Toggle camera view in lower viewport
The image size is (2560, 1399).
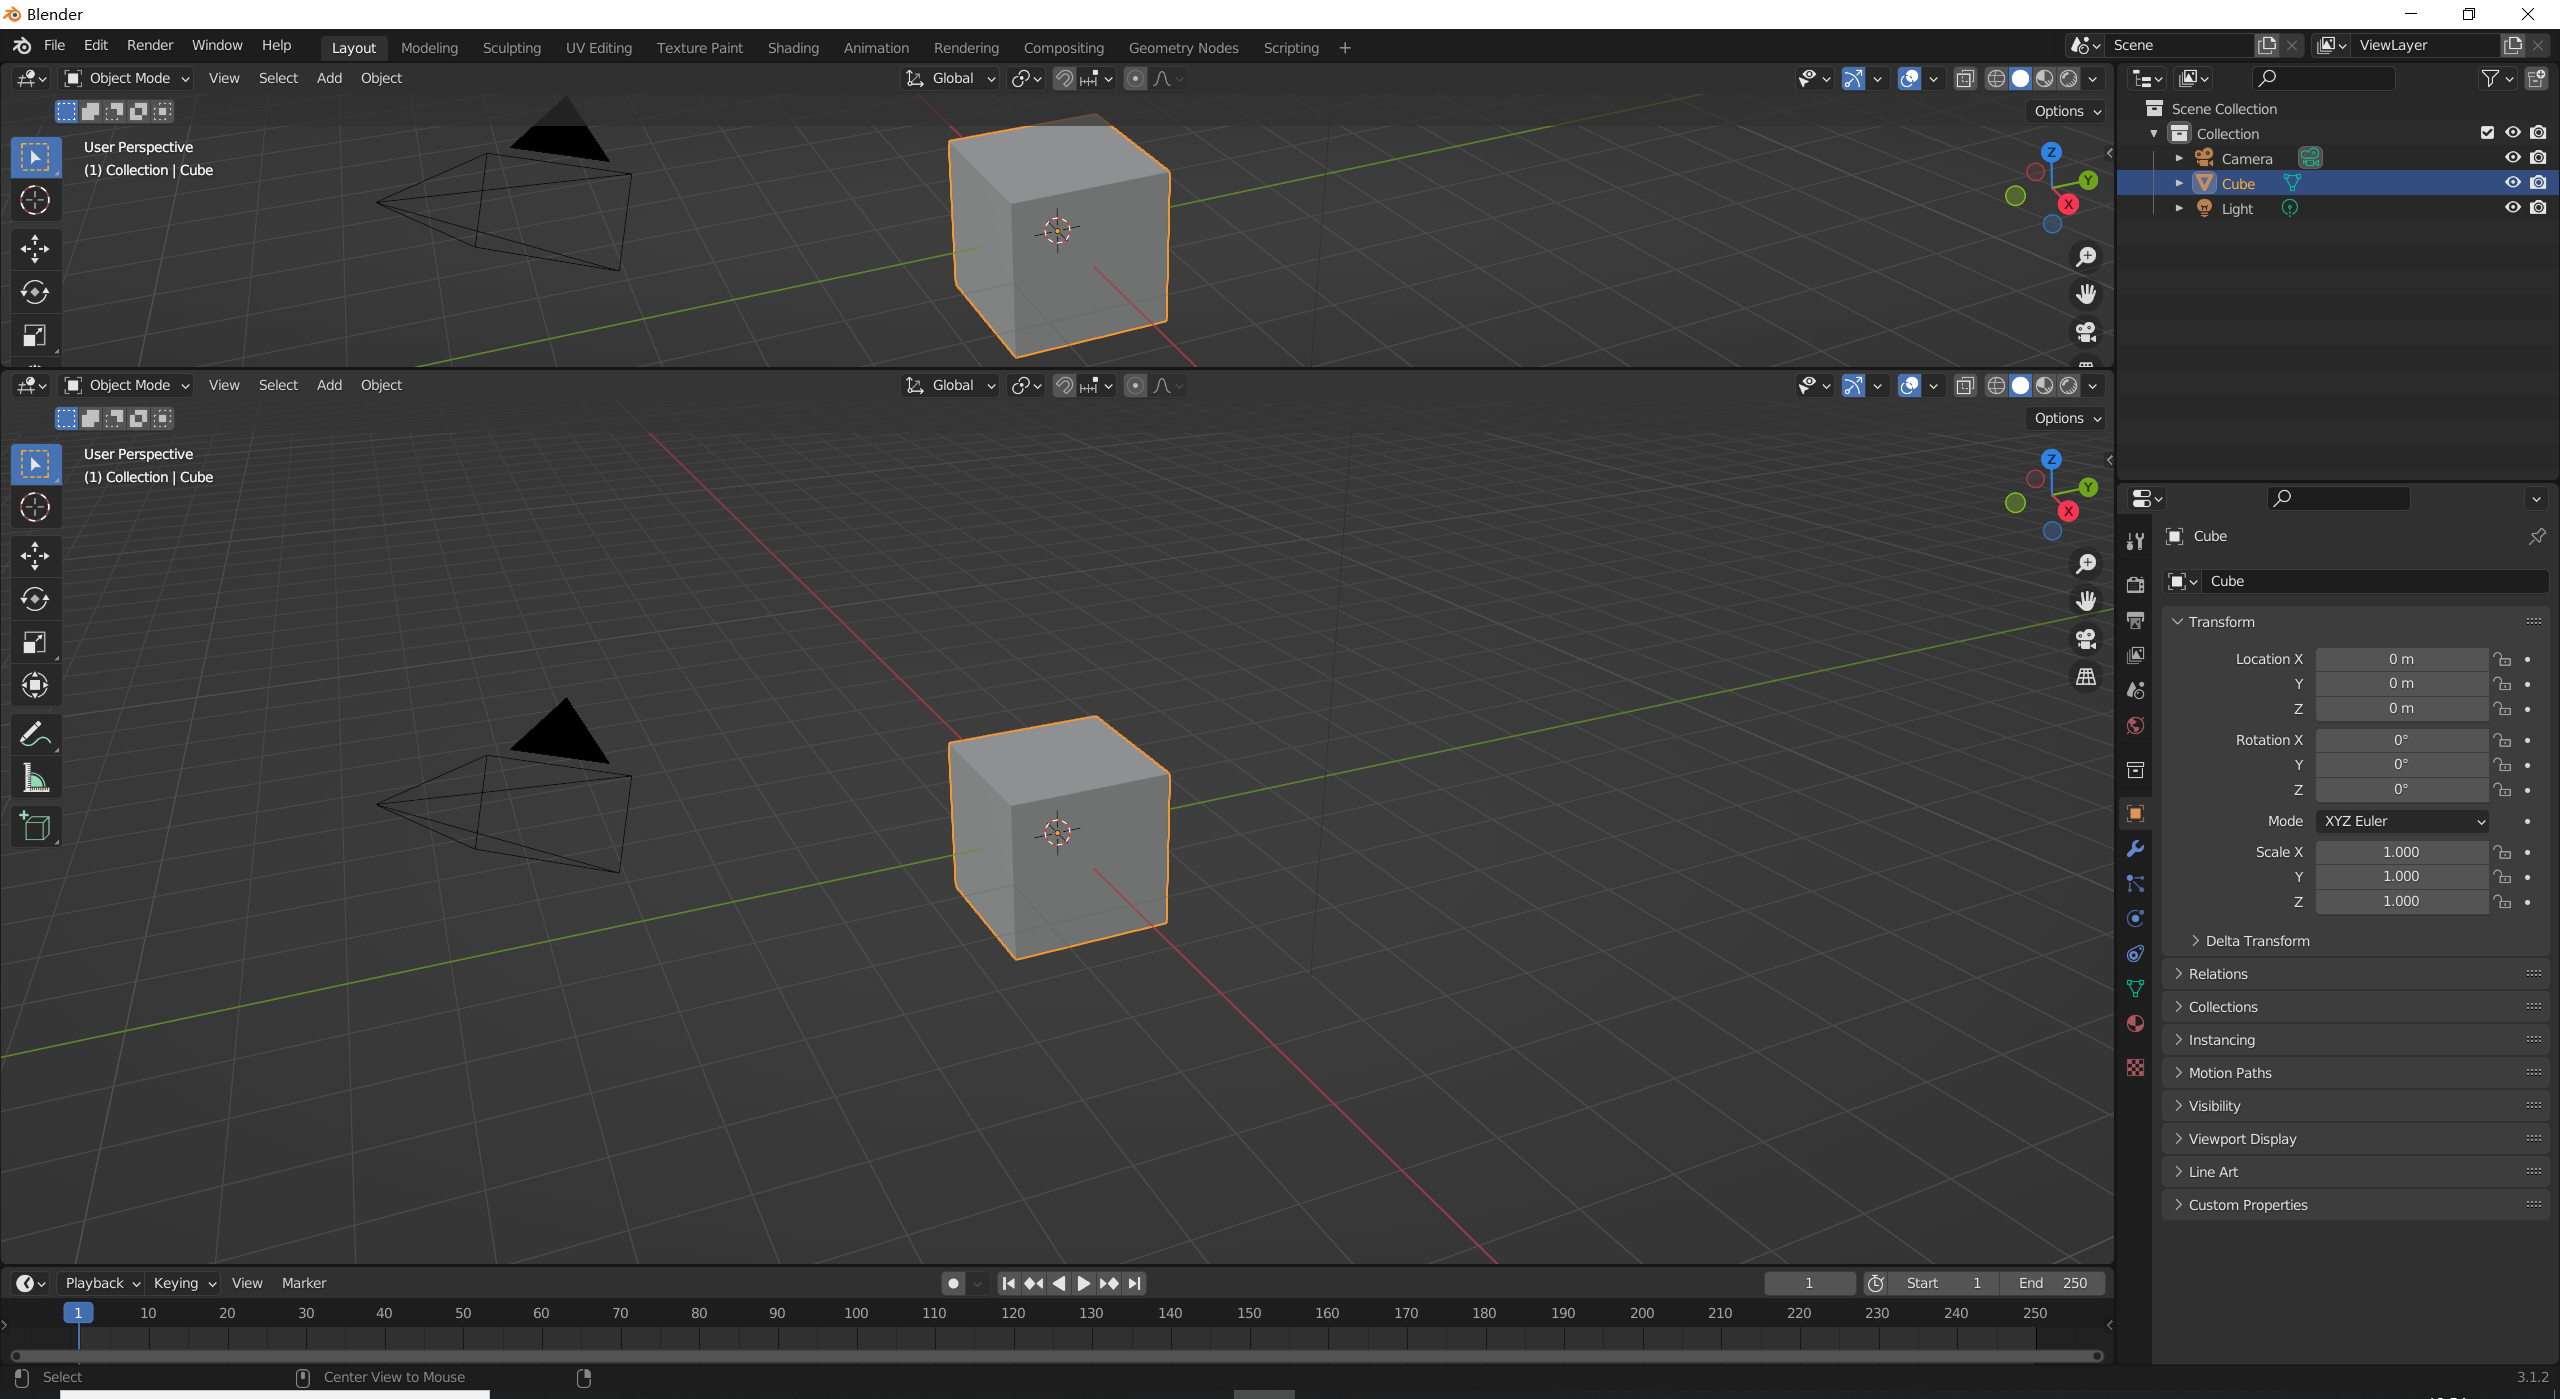2086,639
